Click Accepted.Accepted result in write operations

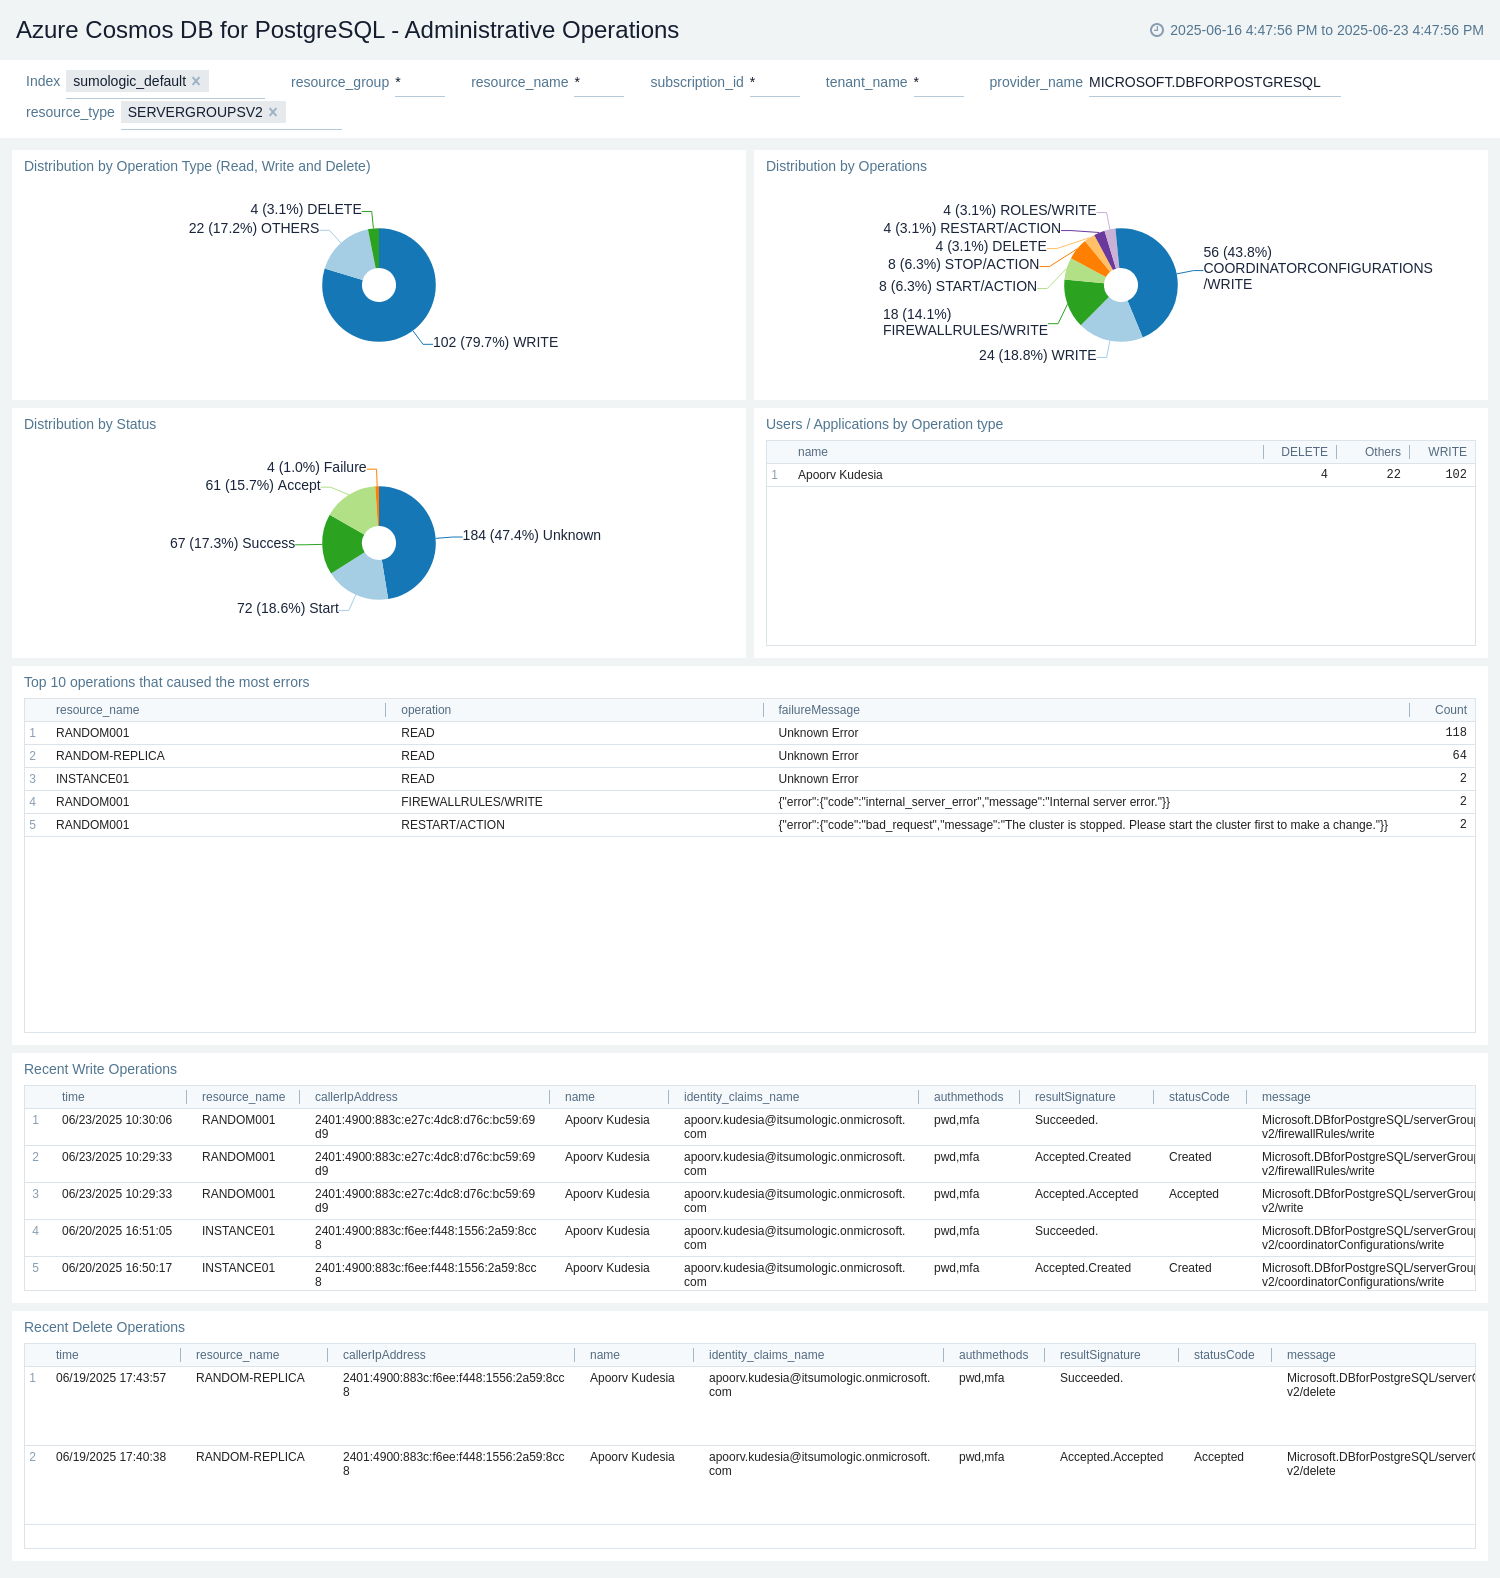pyautogui.click(x=1086, y=1194)
